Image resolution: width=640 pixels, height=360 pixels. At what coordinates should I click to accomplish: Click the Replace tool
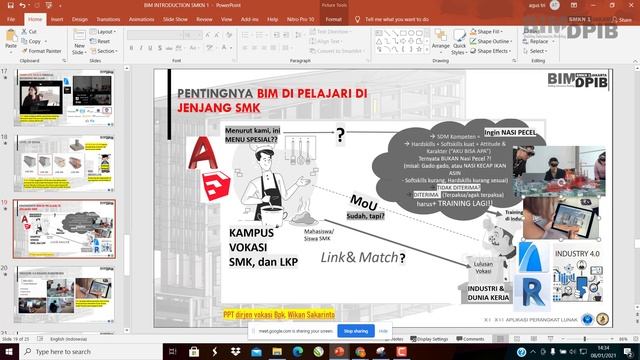(x=536, y=41)
